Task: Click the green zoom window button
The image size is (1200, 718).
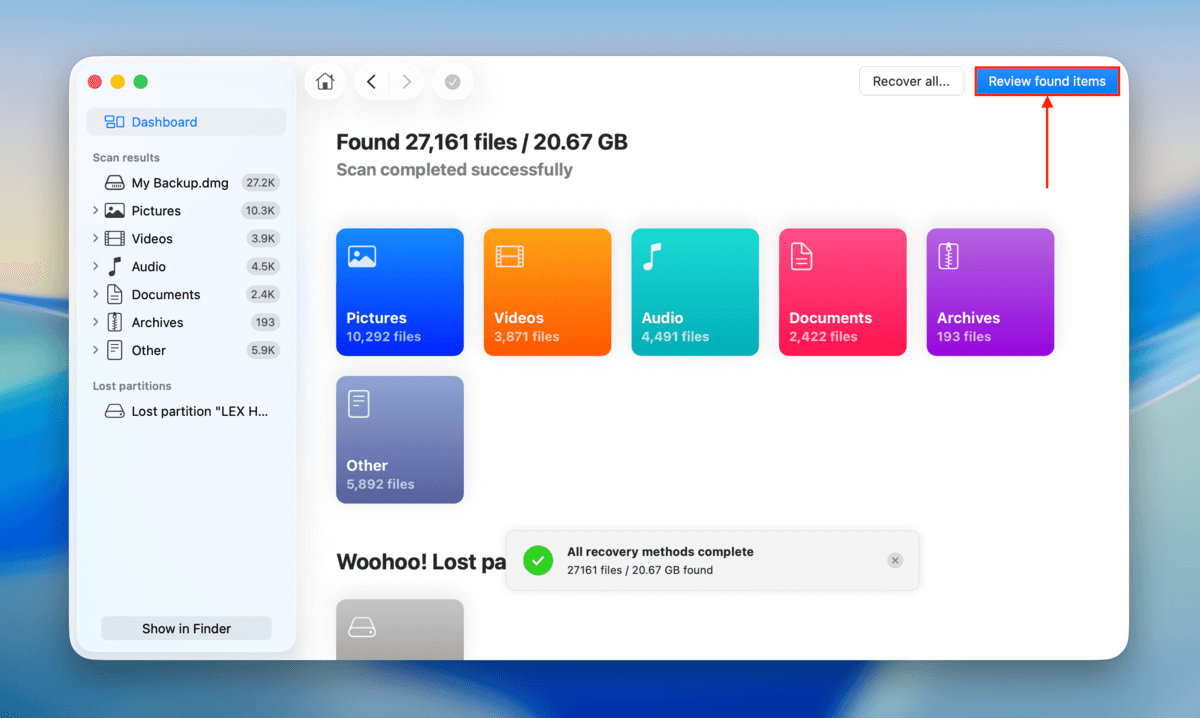Action: tap(141, 82)
